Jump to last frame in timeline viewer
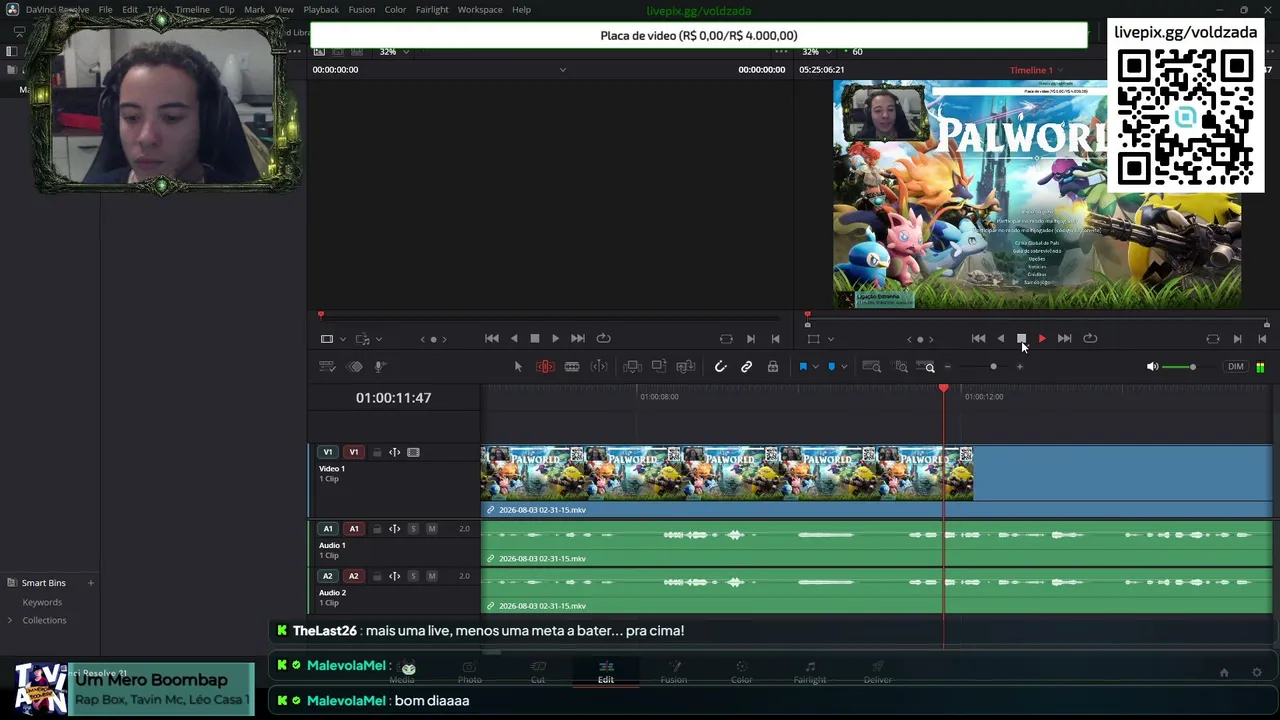The width and height of the screenshot is (1280, 720). pos(1064,339)
